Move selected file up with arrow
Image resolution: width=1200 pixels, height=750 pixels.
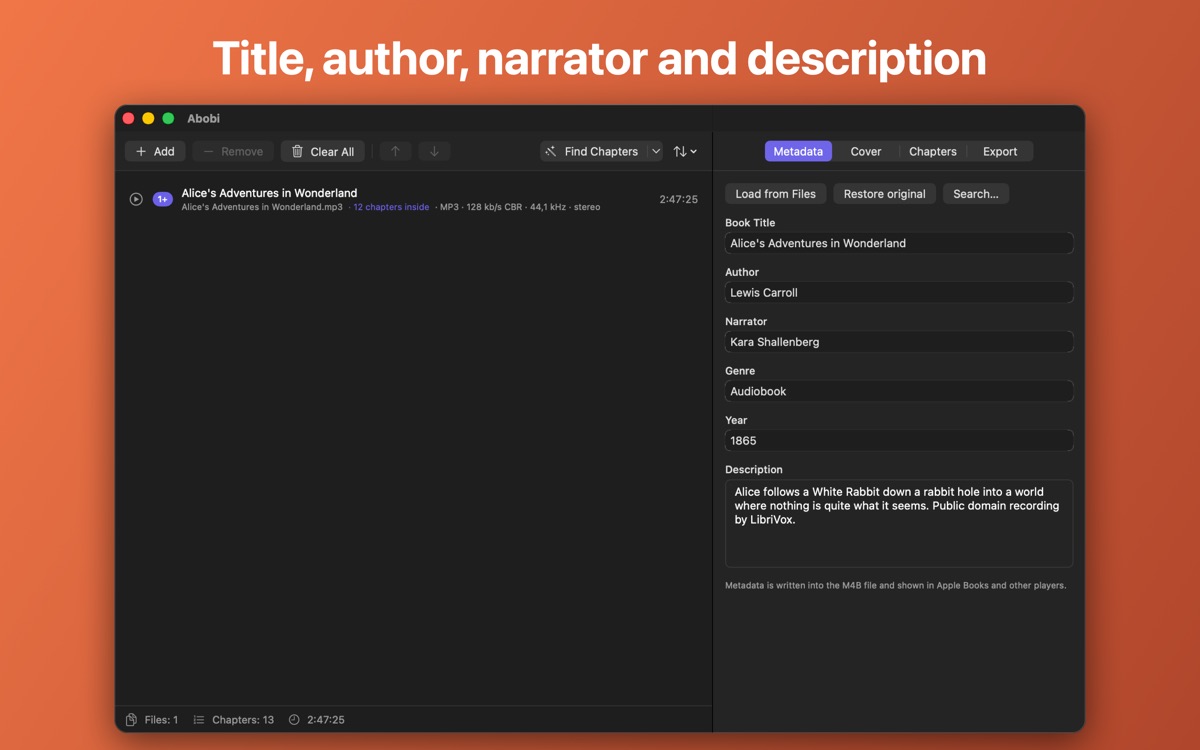coord(395,151)
